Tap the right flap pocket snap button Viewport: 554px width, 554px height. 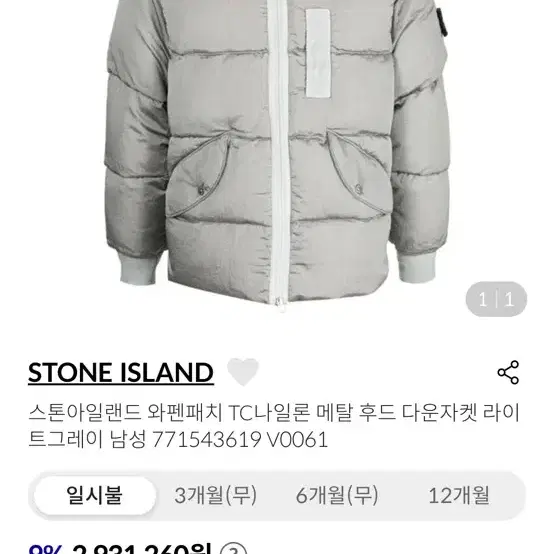tap(358, 188)
